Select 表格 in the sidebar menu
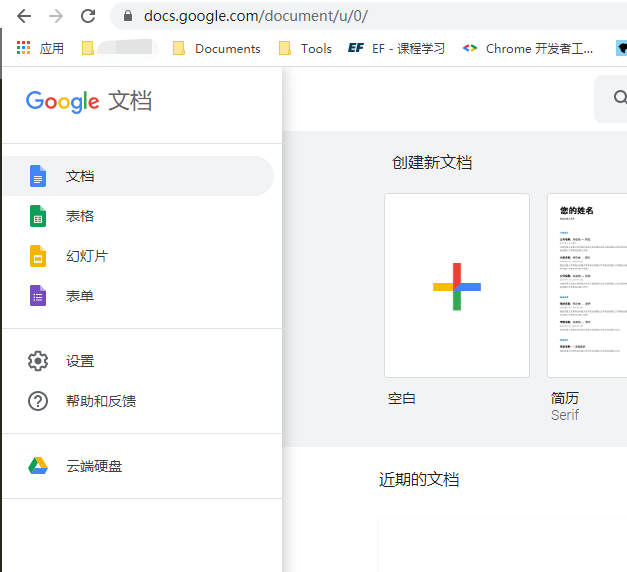The image size is (627, 572). pyautogui.click(x=138, y=216)
